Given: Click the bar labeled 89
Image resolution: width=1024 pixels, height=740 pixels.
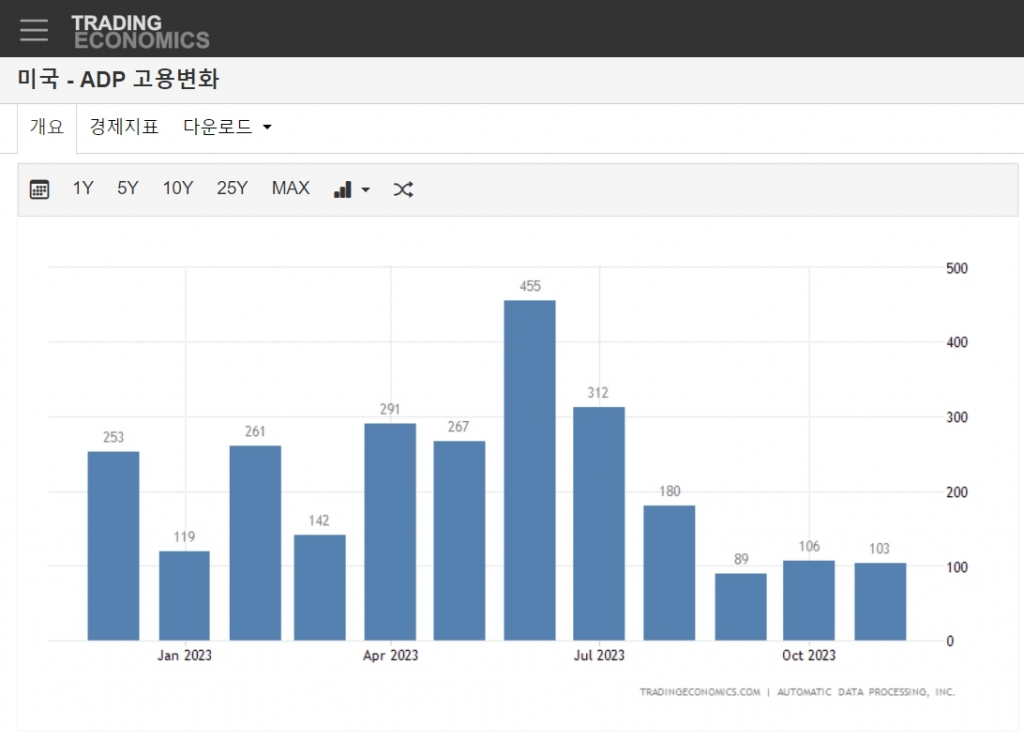Looking at the screenshot, I should coord(740,607).
